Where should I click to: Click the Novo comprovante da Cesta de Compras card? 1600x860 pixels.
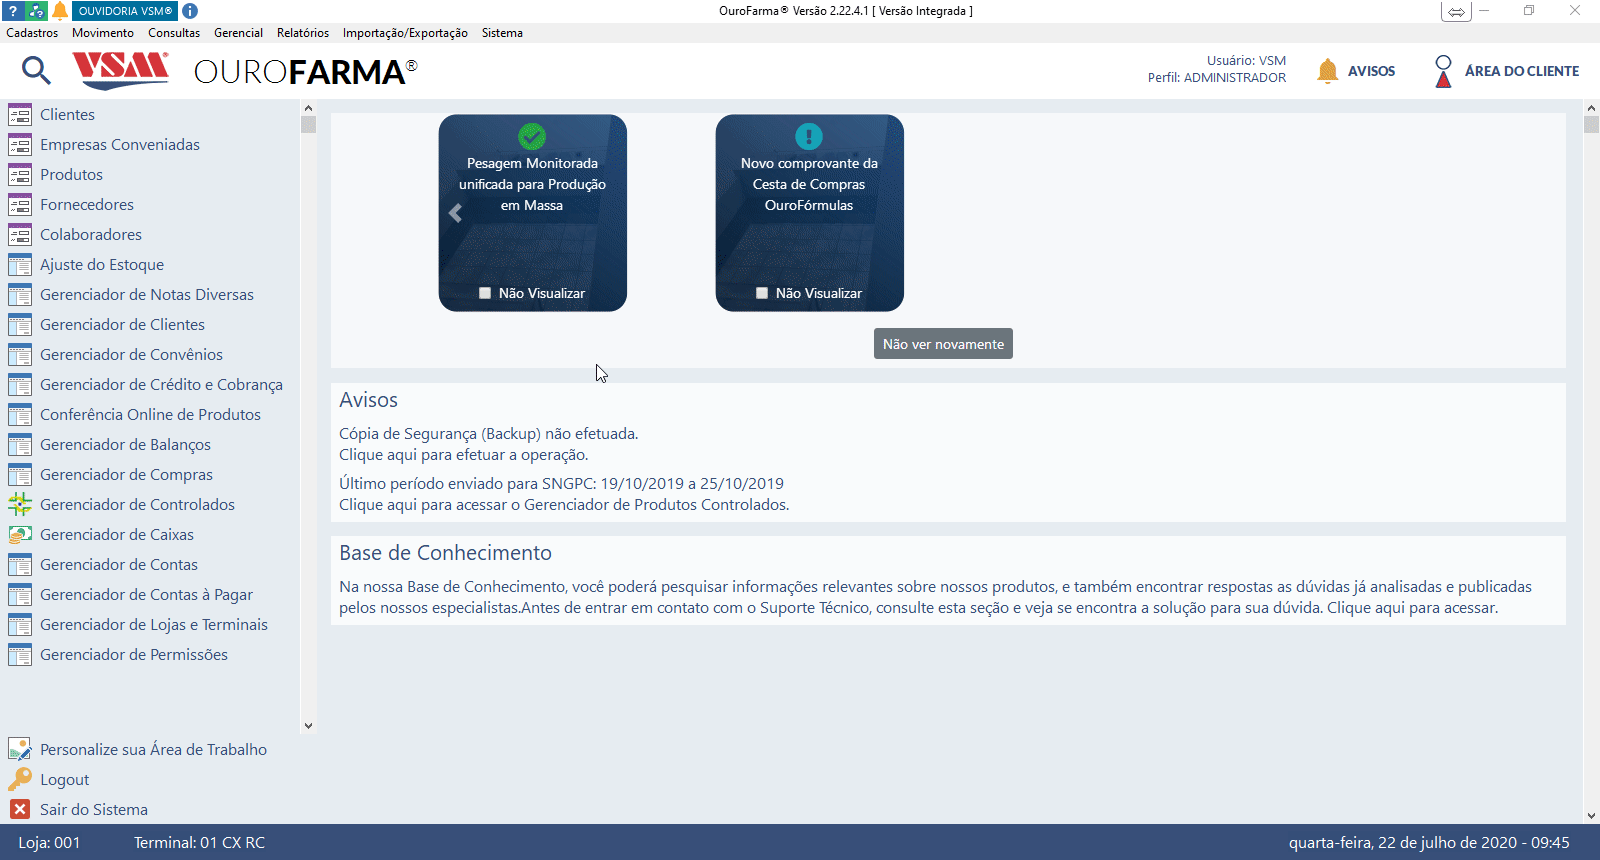click(810, 213)
